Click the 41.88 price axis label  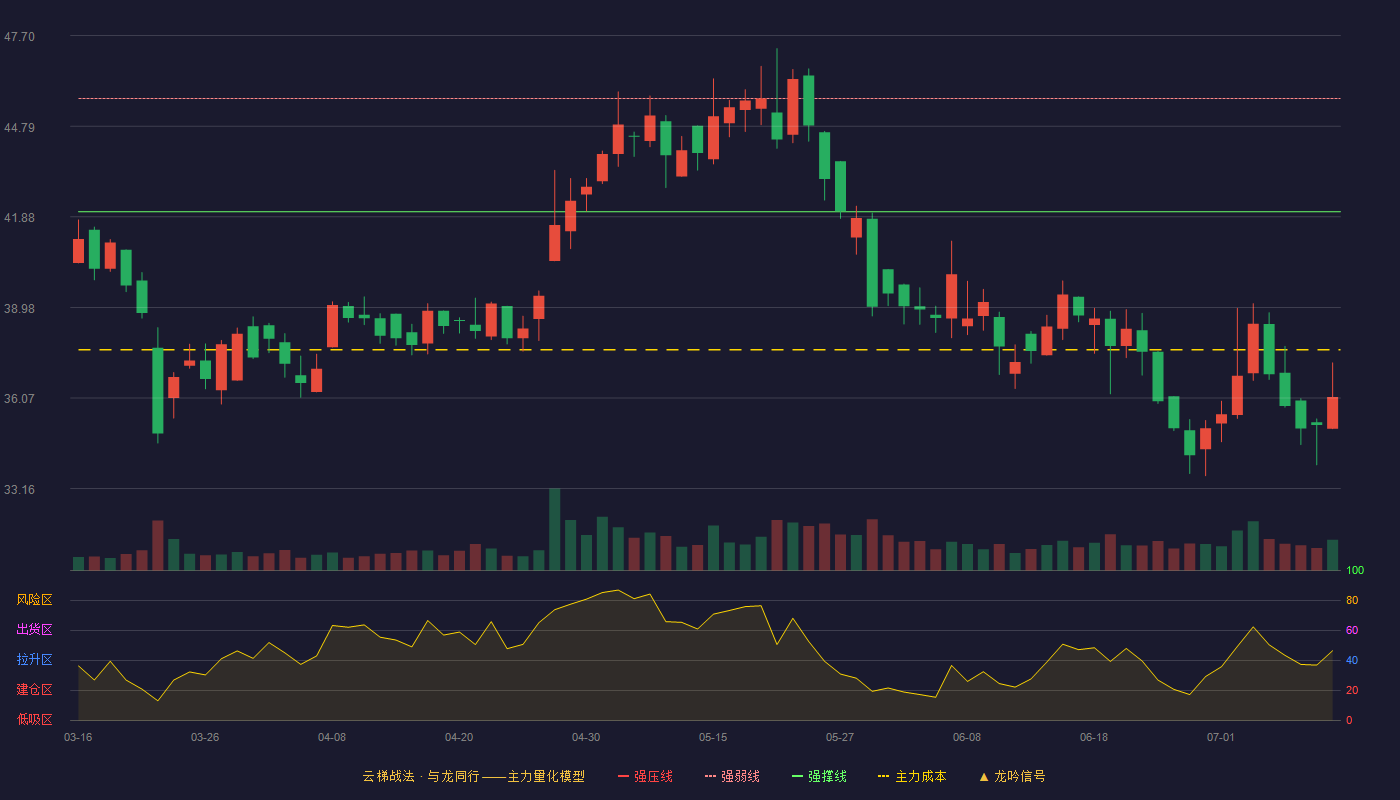(19, 218)
